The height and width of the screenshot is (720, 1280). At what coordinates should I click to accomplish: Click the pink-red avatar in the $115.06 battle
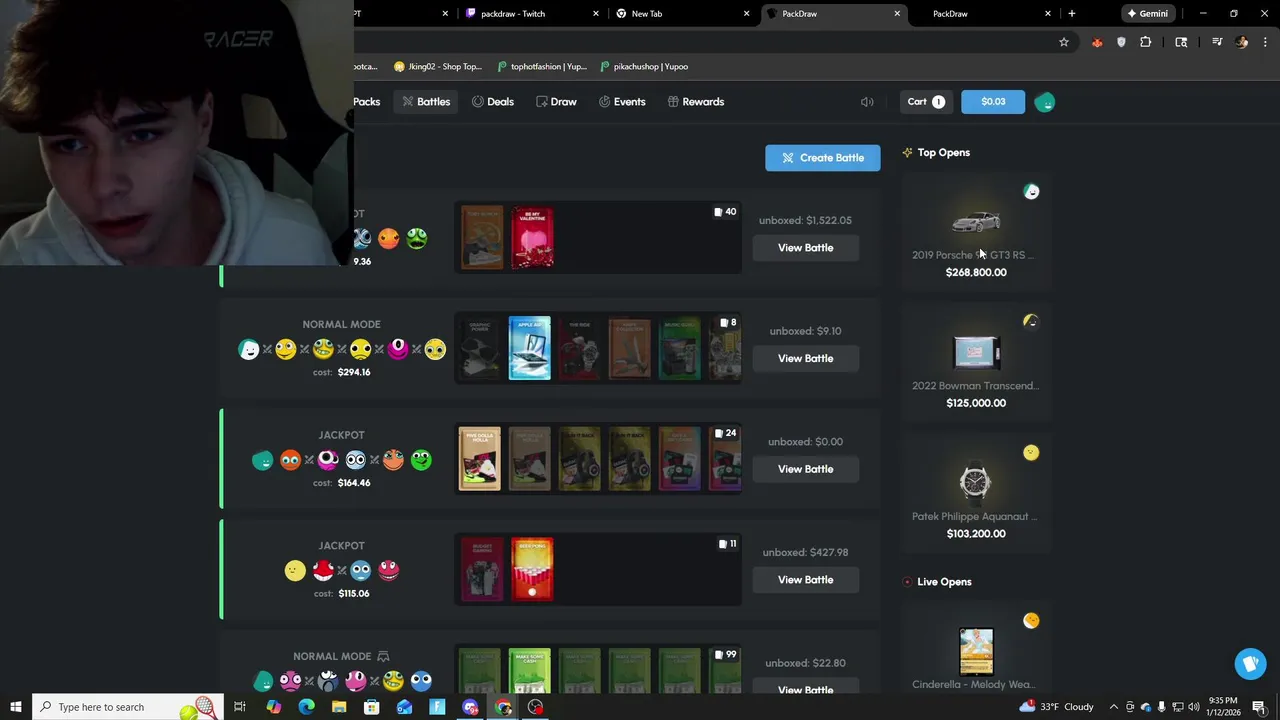pyautogui.click(x=389, y=570)
